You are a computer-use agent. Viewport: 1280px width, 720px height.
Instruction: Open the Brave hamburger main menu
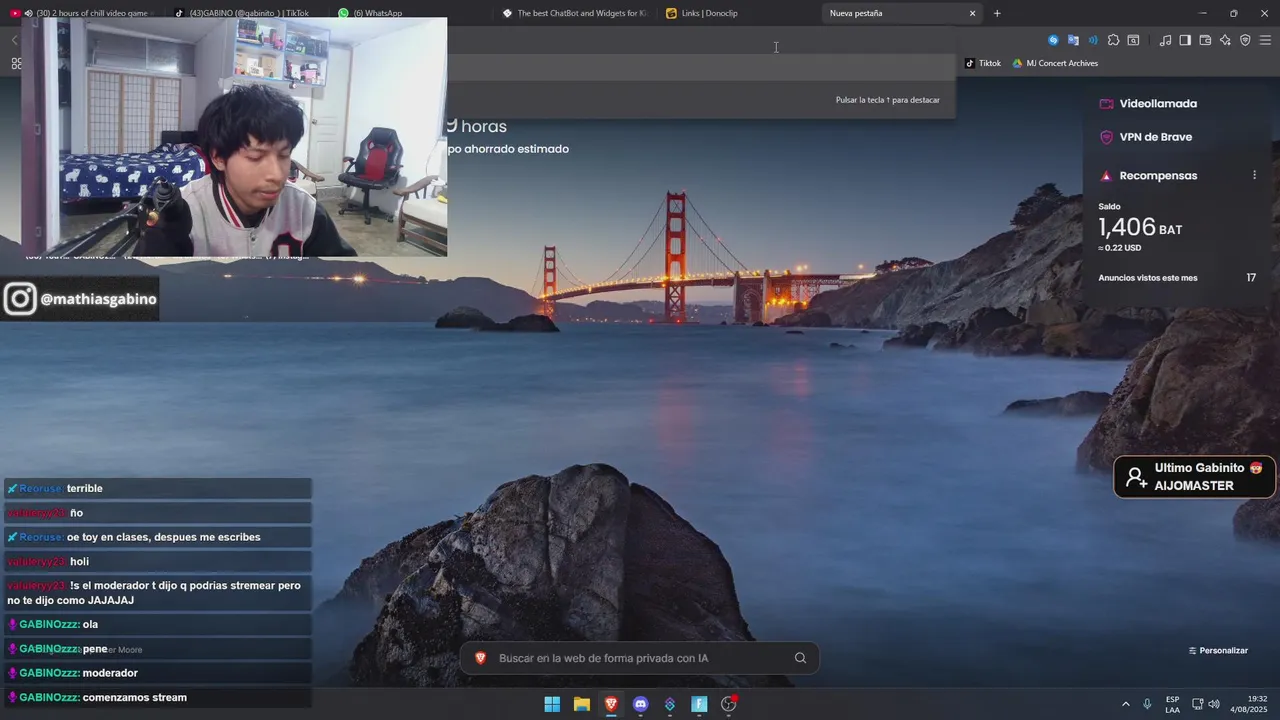(x=1265, y=40)
